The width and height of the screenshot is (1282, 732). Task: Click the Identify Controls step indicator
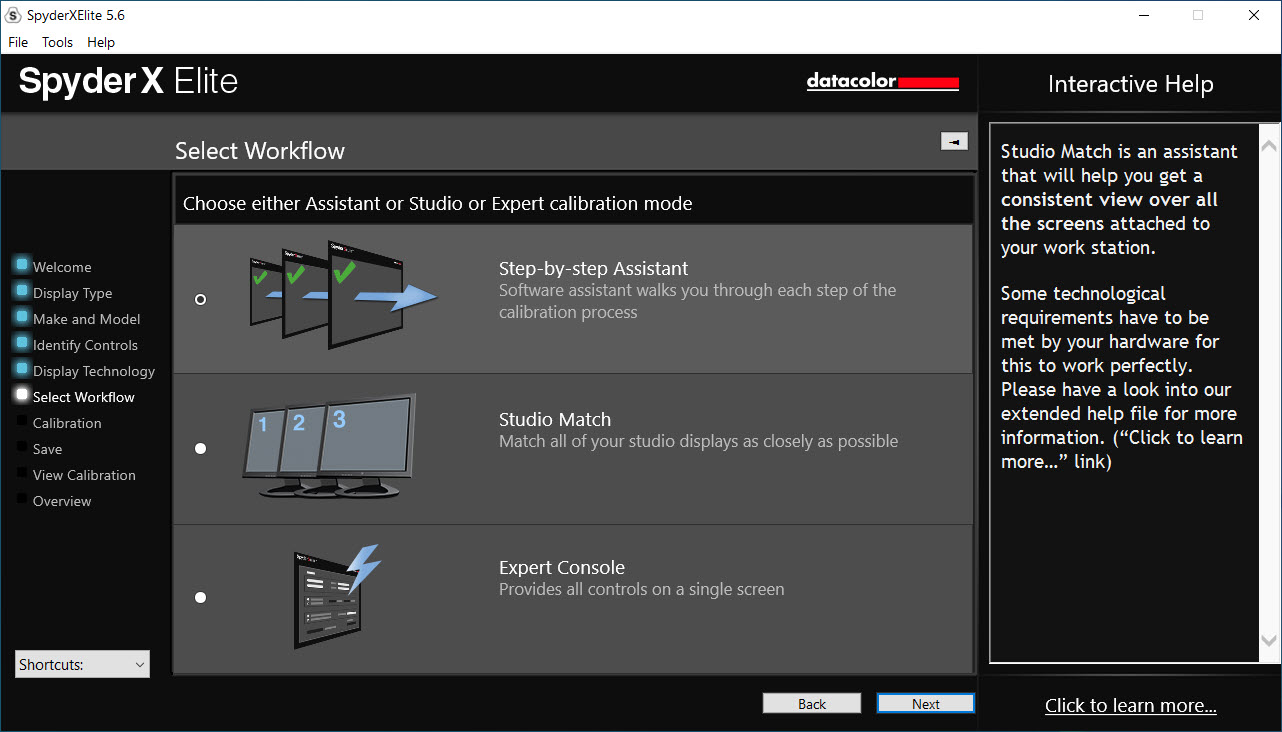(22, 343)
